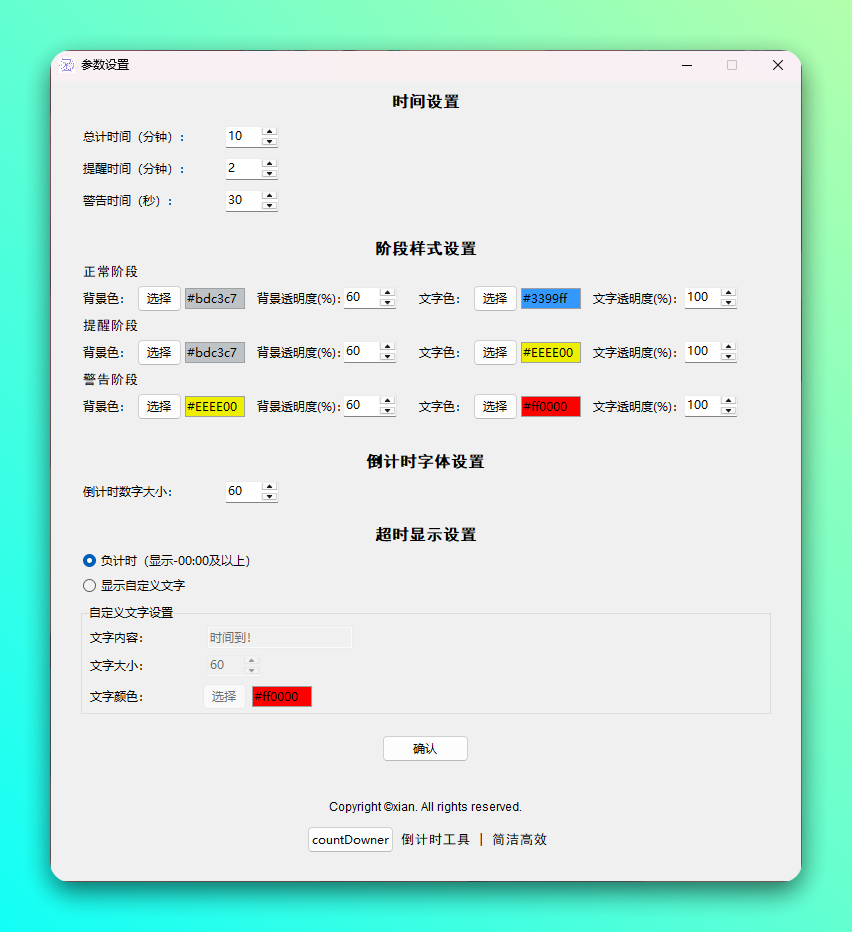The image size is (852, 932).
Task: Increase warning time seconds spinner
Action: [x=269, y=196]
